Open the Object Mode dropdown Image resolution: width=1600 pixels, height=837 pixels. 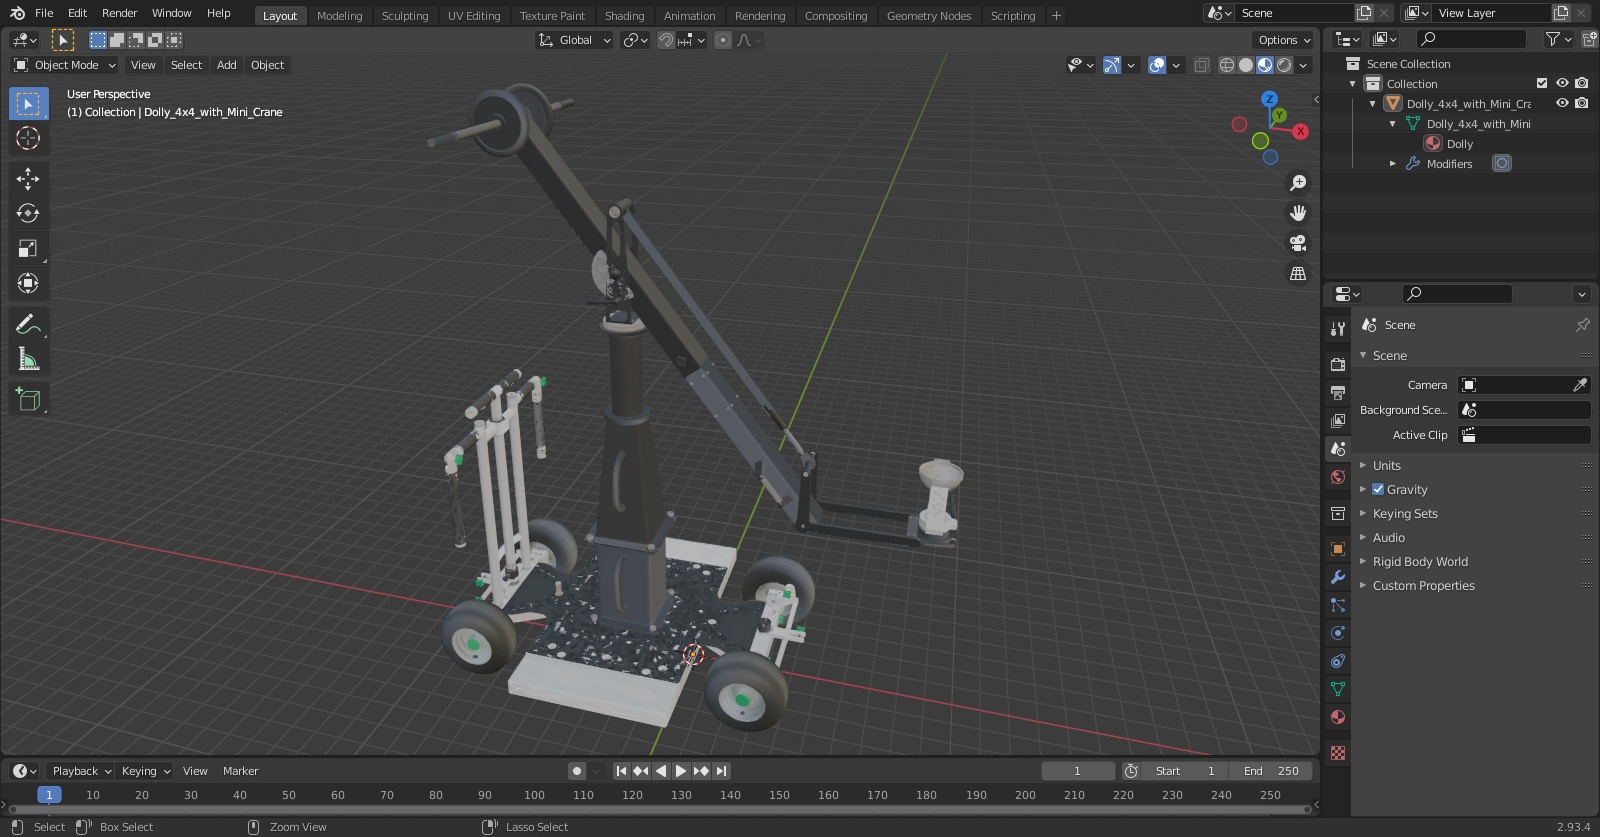tap(65, 65)
